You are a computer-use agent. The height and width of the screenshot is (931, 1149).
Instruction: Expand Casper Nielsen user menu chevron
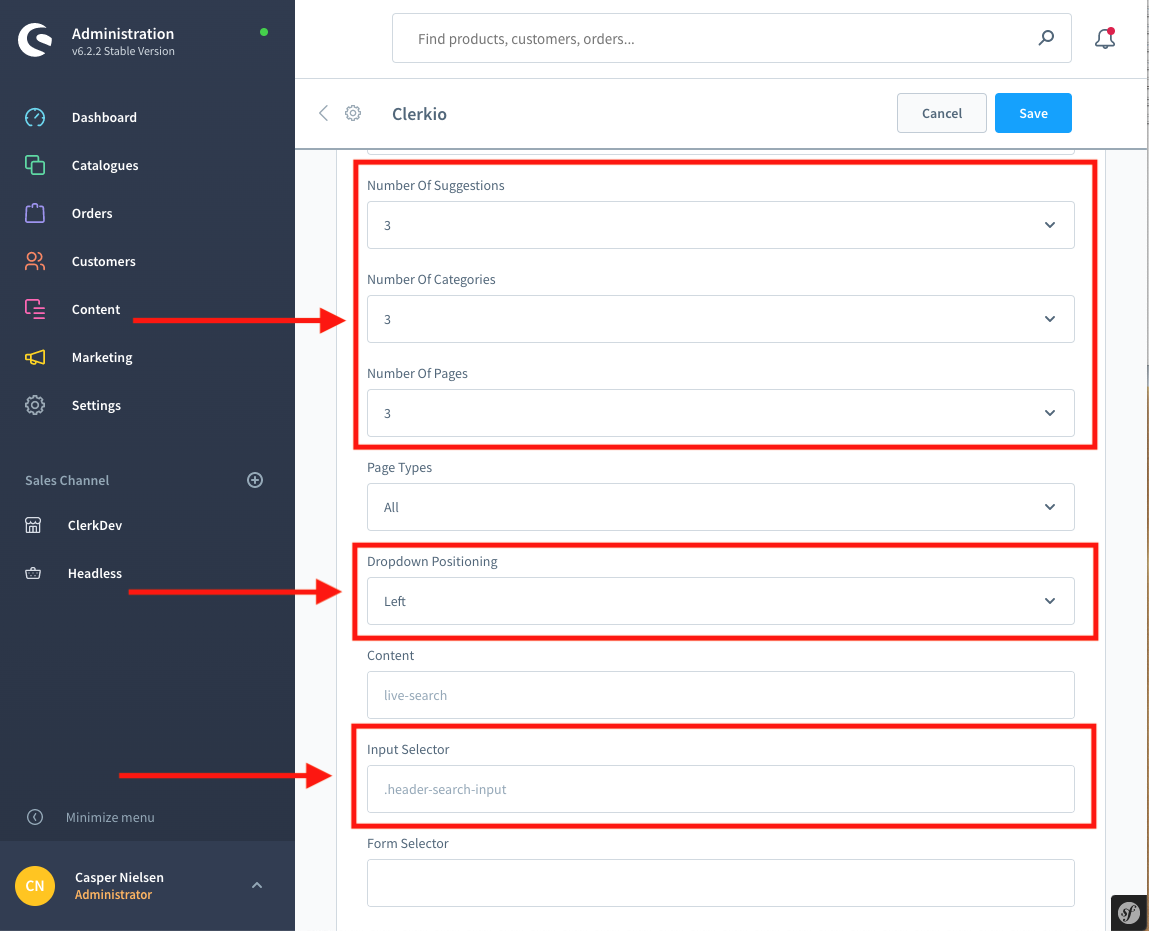tap(257, 885)
